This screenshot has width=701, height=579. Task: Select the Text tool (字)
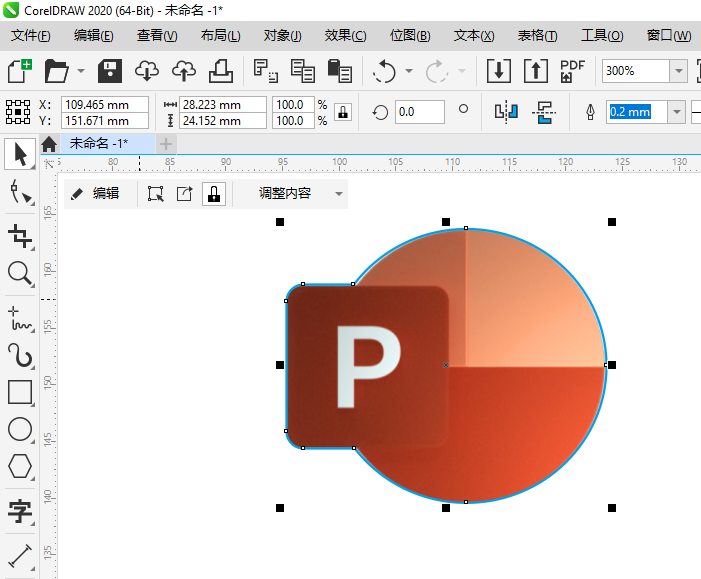click(x=20, y=512)
